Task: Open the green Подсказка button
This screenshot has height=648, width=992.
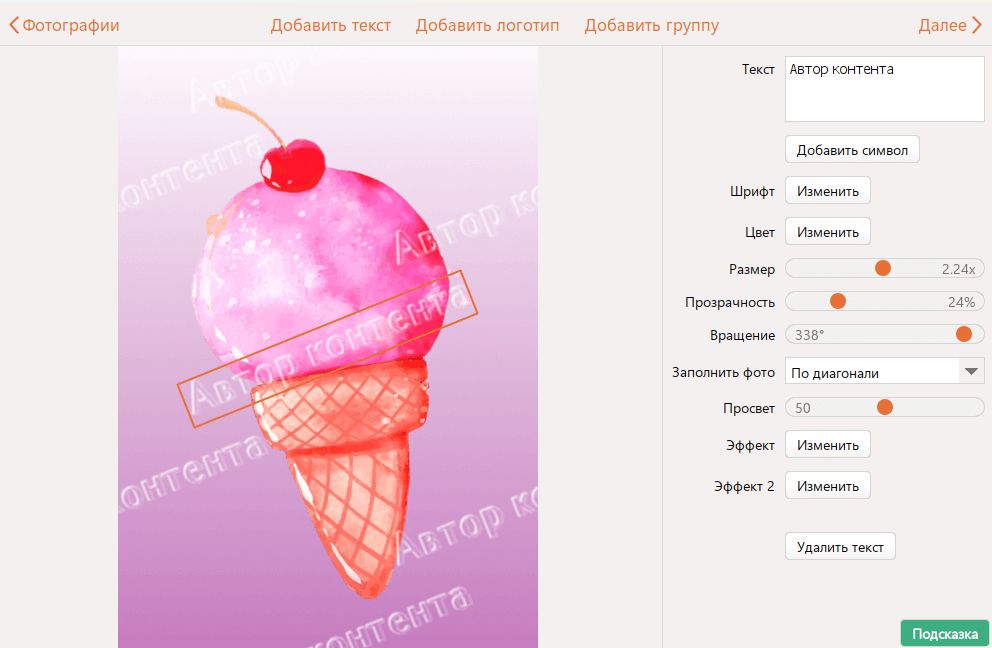Action: [x=945, y=633]
